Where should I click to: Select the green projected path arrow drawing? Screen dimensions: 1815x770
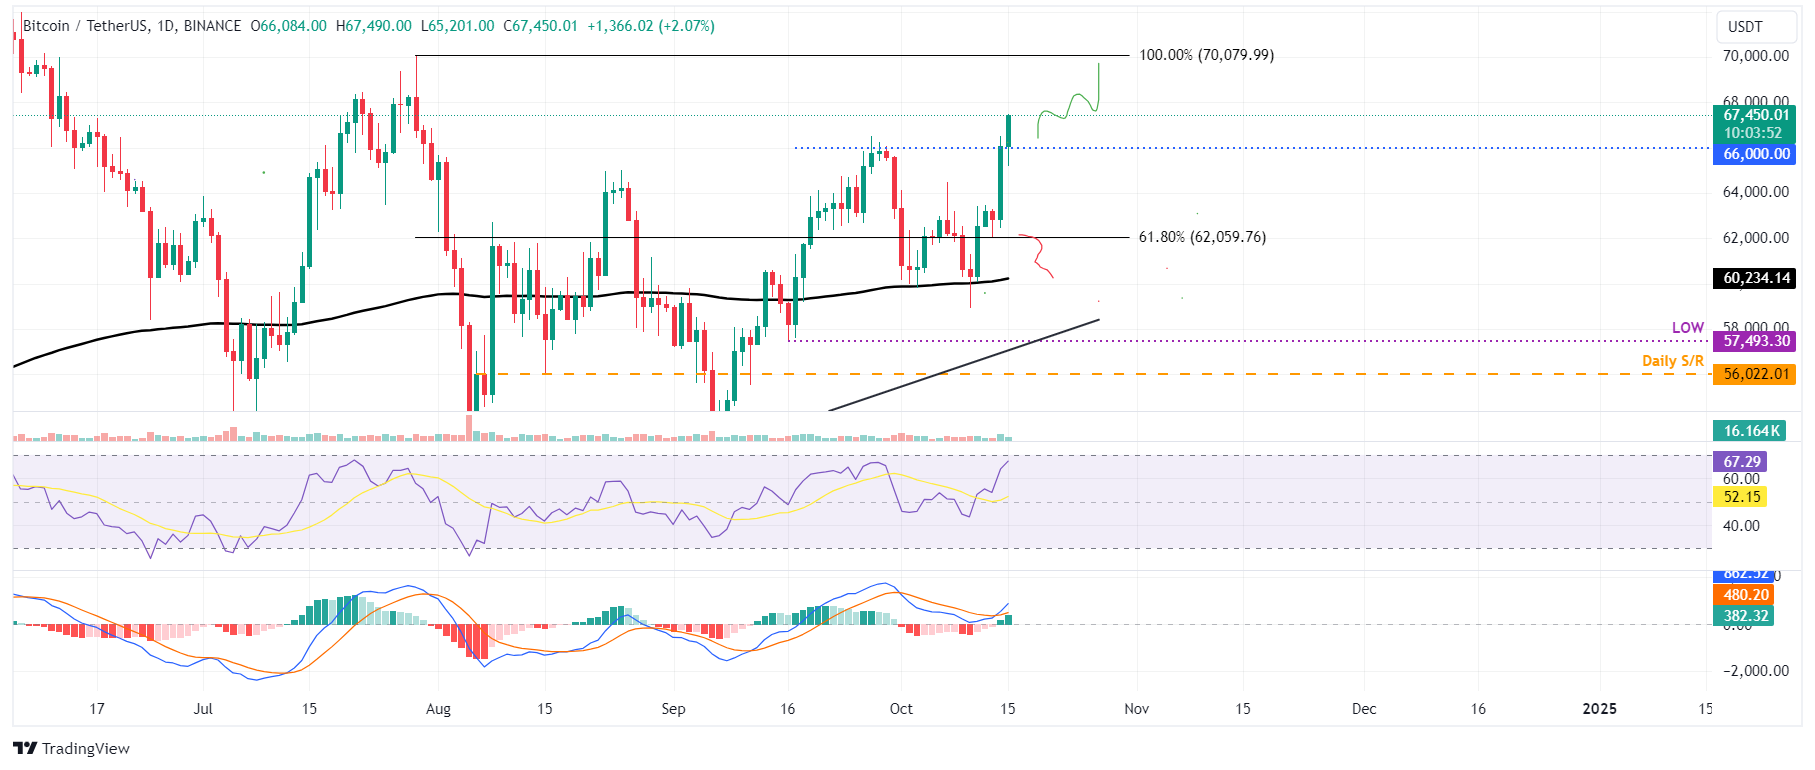coord(1068,101)
